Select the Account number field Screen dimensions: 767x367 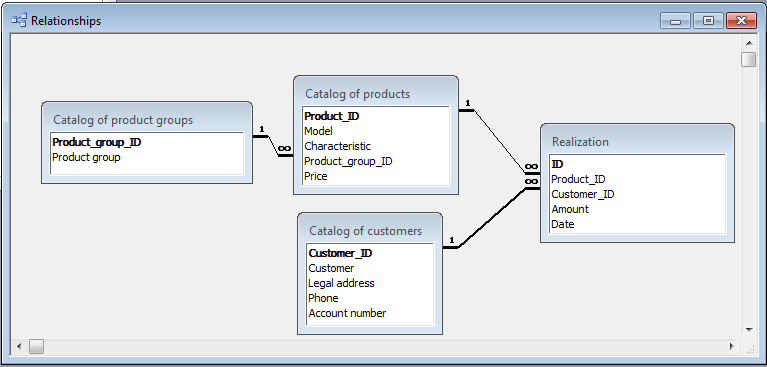pyautogui.click(x=370, y=313)
